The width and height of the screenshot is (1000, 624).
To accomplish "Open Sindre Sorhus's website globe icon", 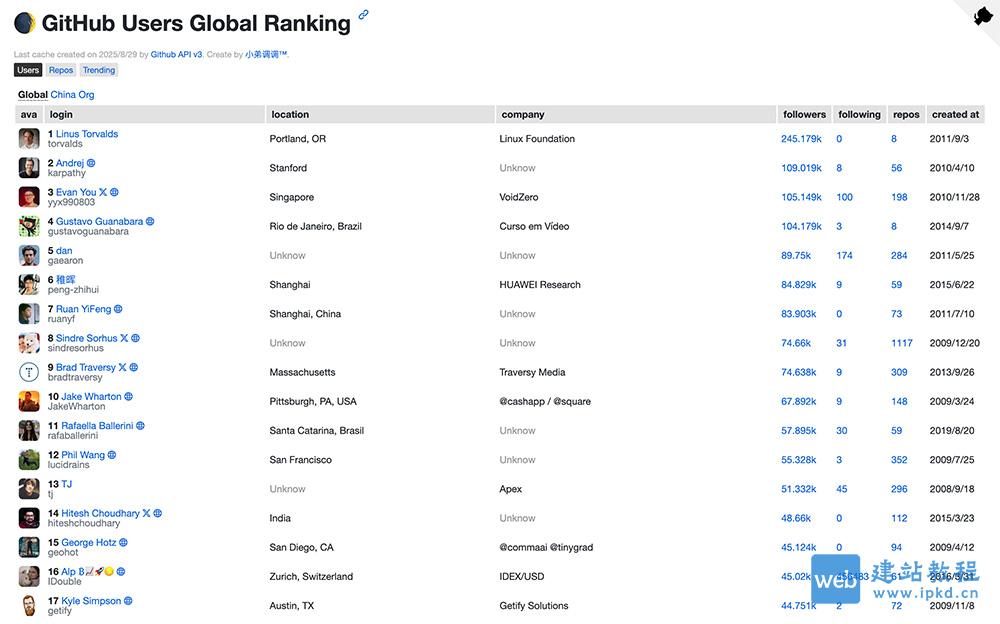I will click(136, 338).
